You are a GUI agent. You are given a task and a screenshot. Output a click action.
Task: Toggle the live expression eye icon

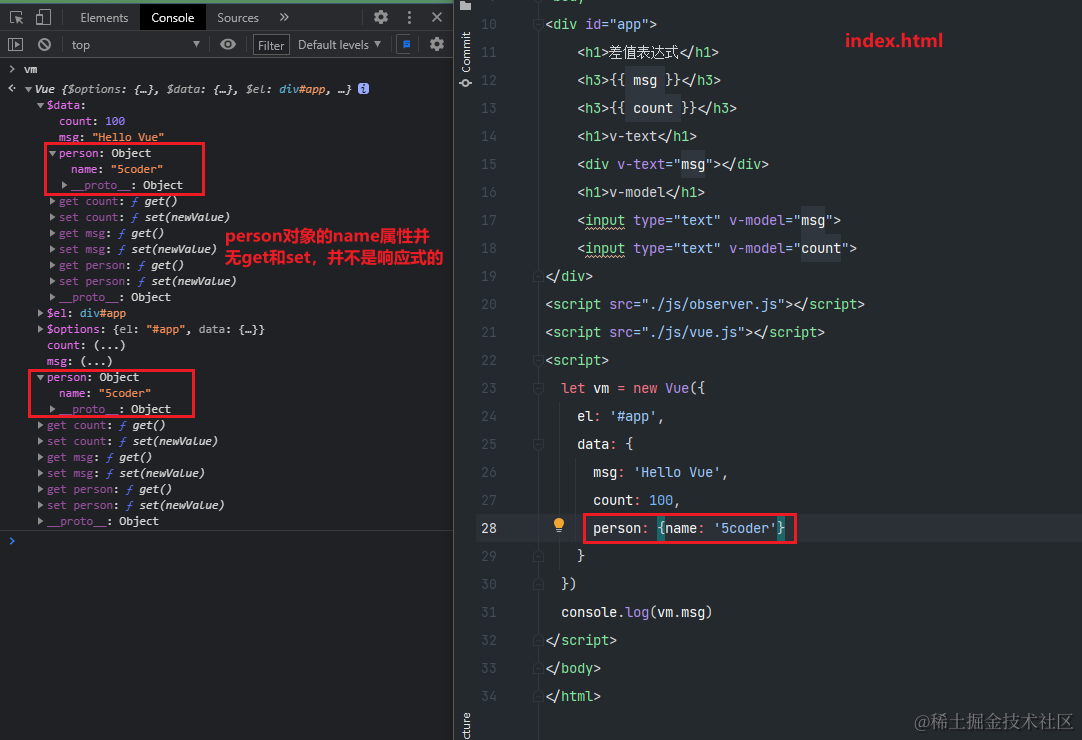[x=228, y=45]
